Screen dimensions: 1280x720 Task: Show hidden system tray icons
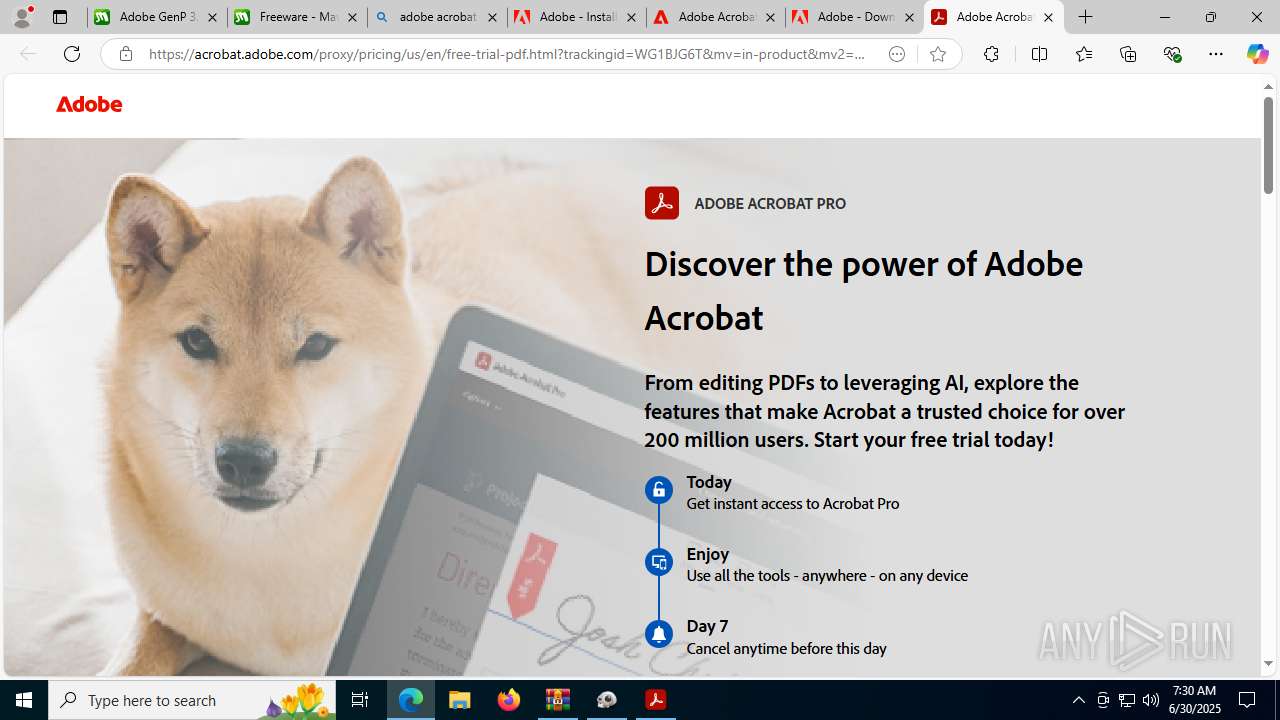click(x=1078, y=700)
